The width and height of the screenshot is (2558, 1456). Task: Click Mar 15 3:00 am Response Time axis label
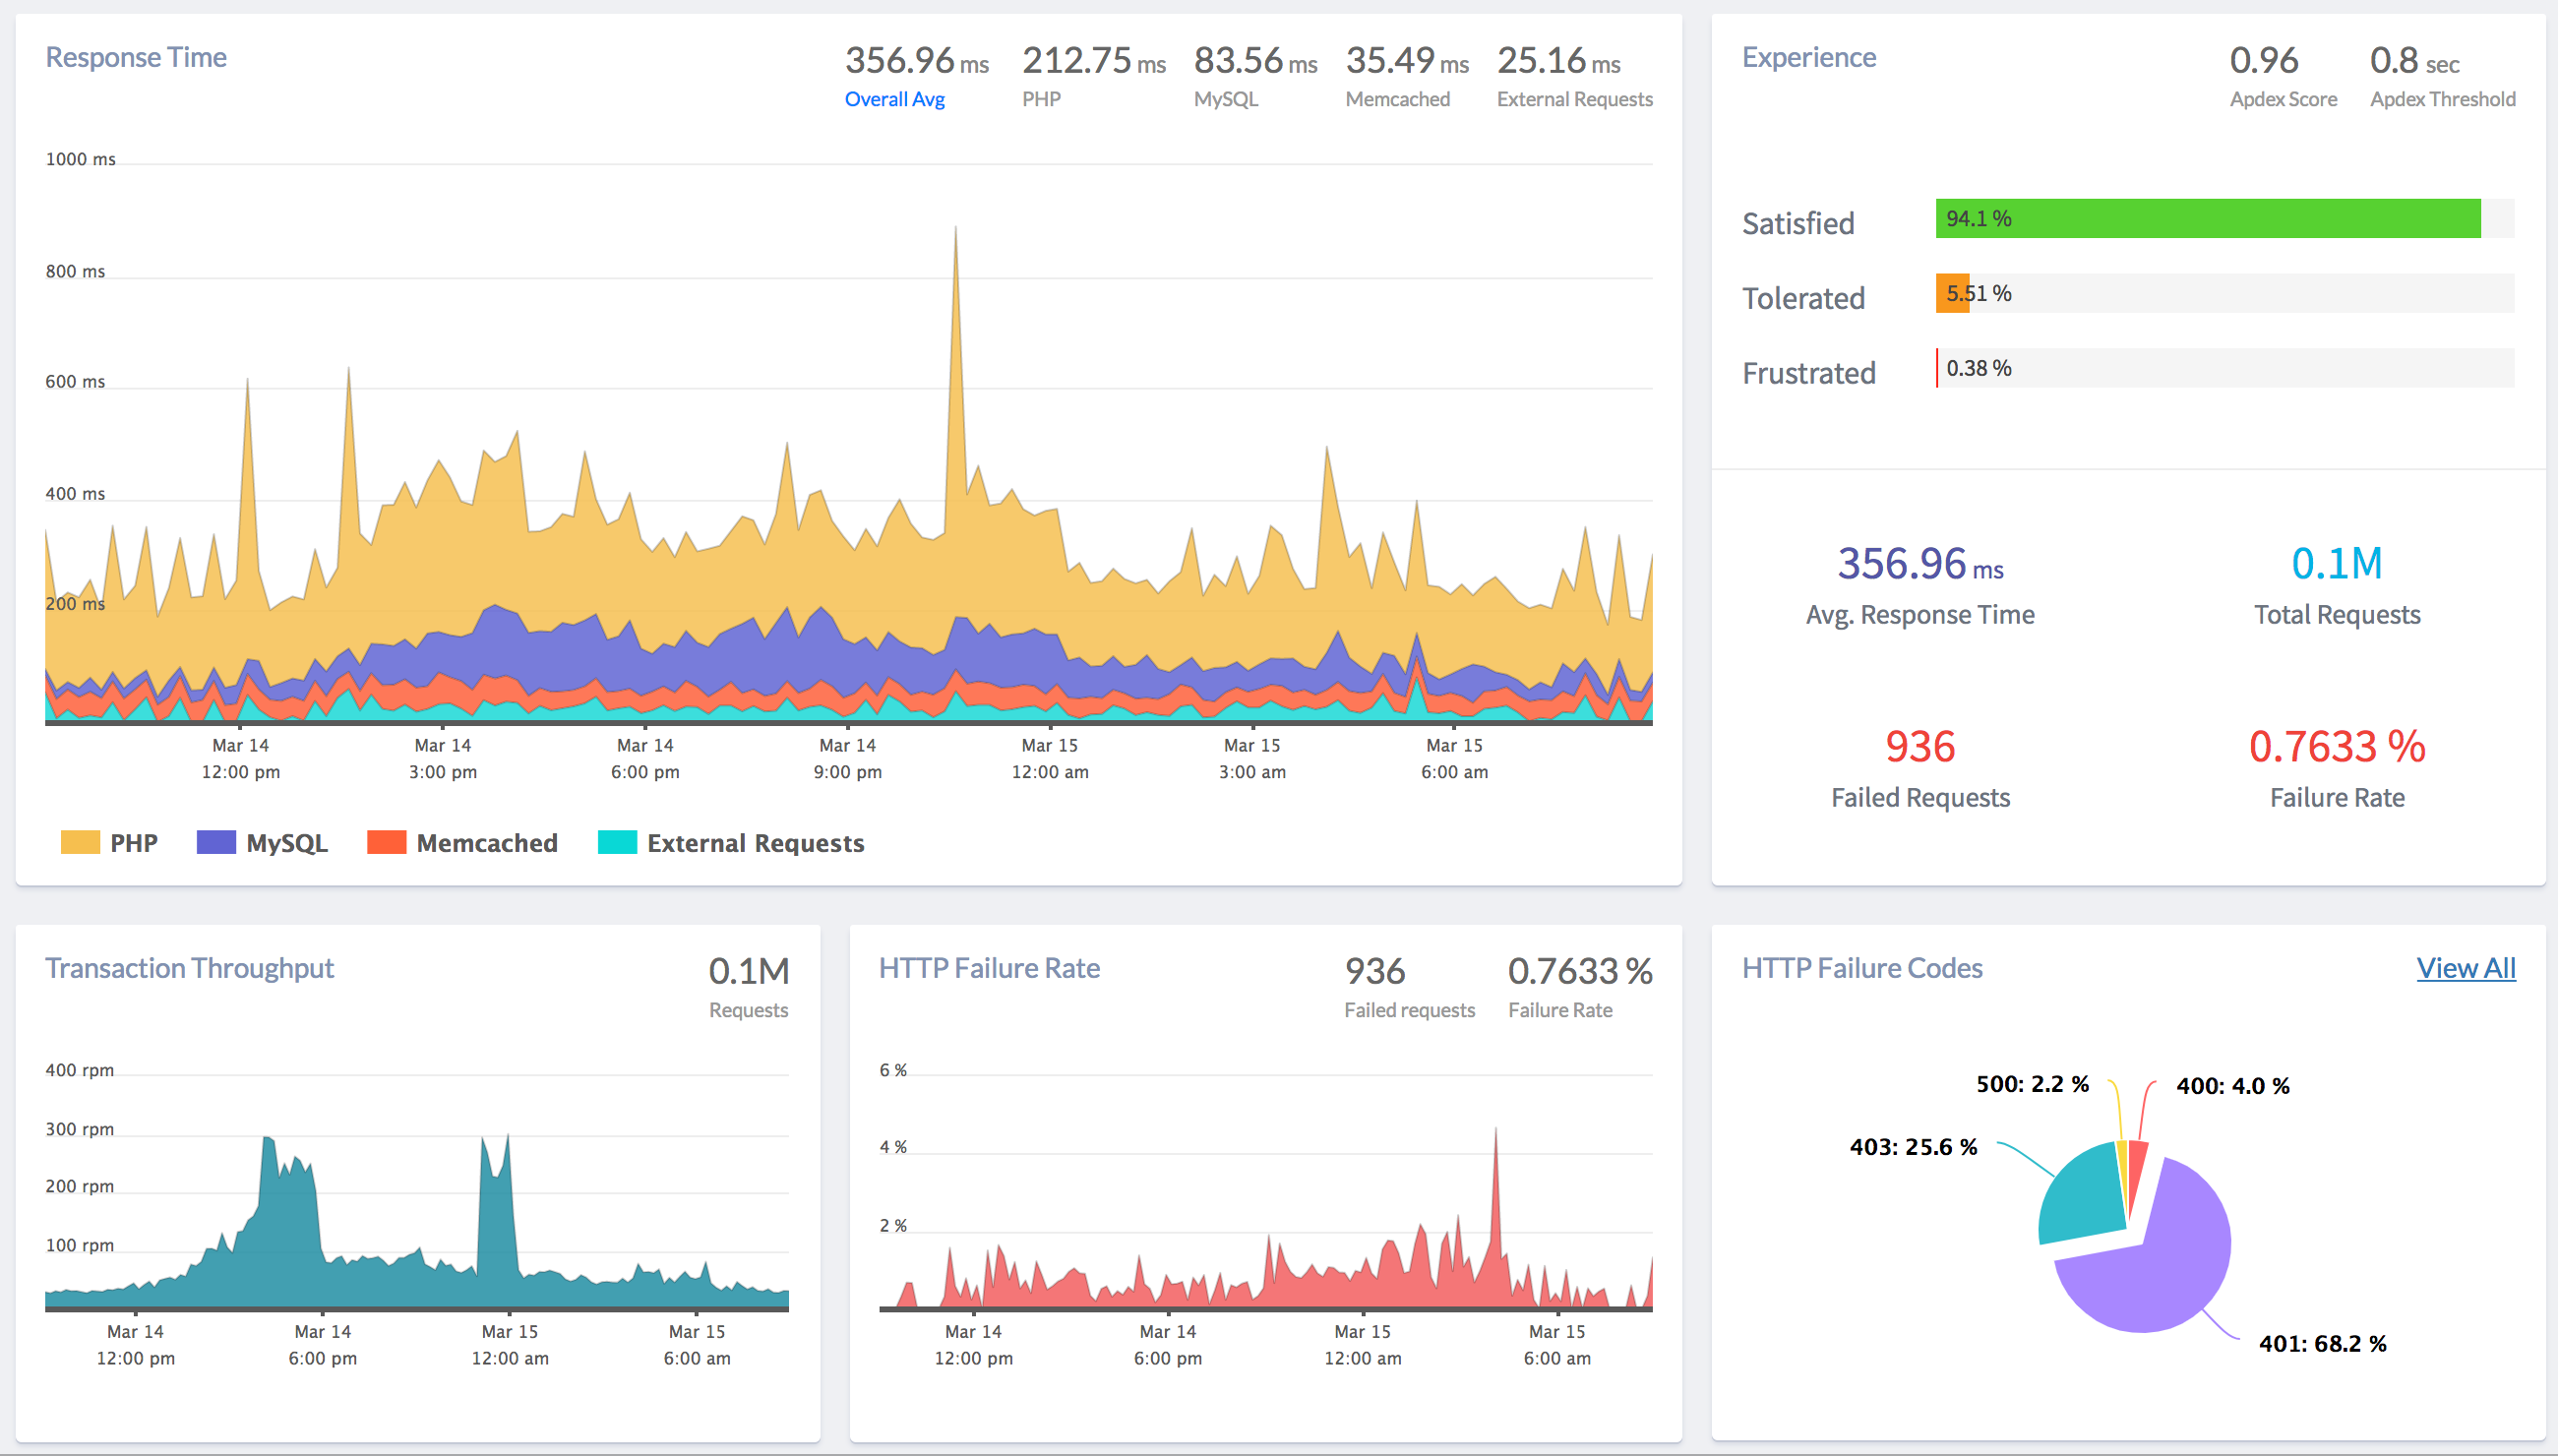click(x=1252, y=758)
